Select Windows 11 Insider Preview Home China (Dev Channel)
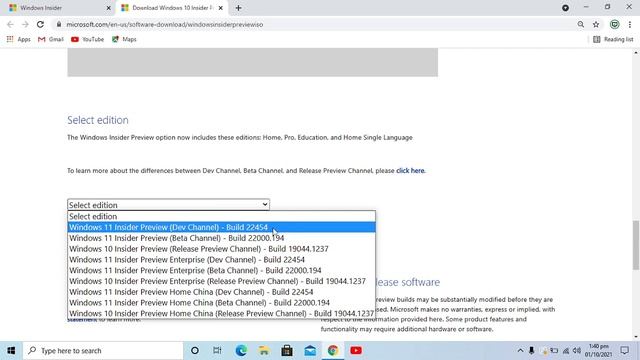Image resolution: width=640 pixels, height=360 pixels. click(x=221, y=292)
